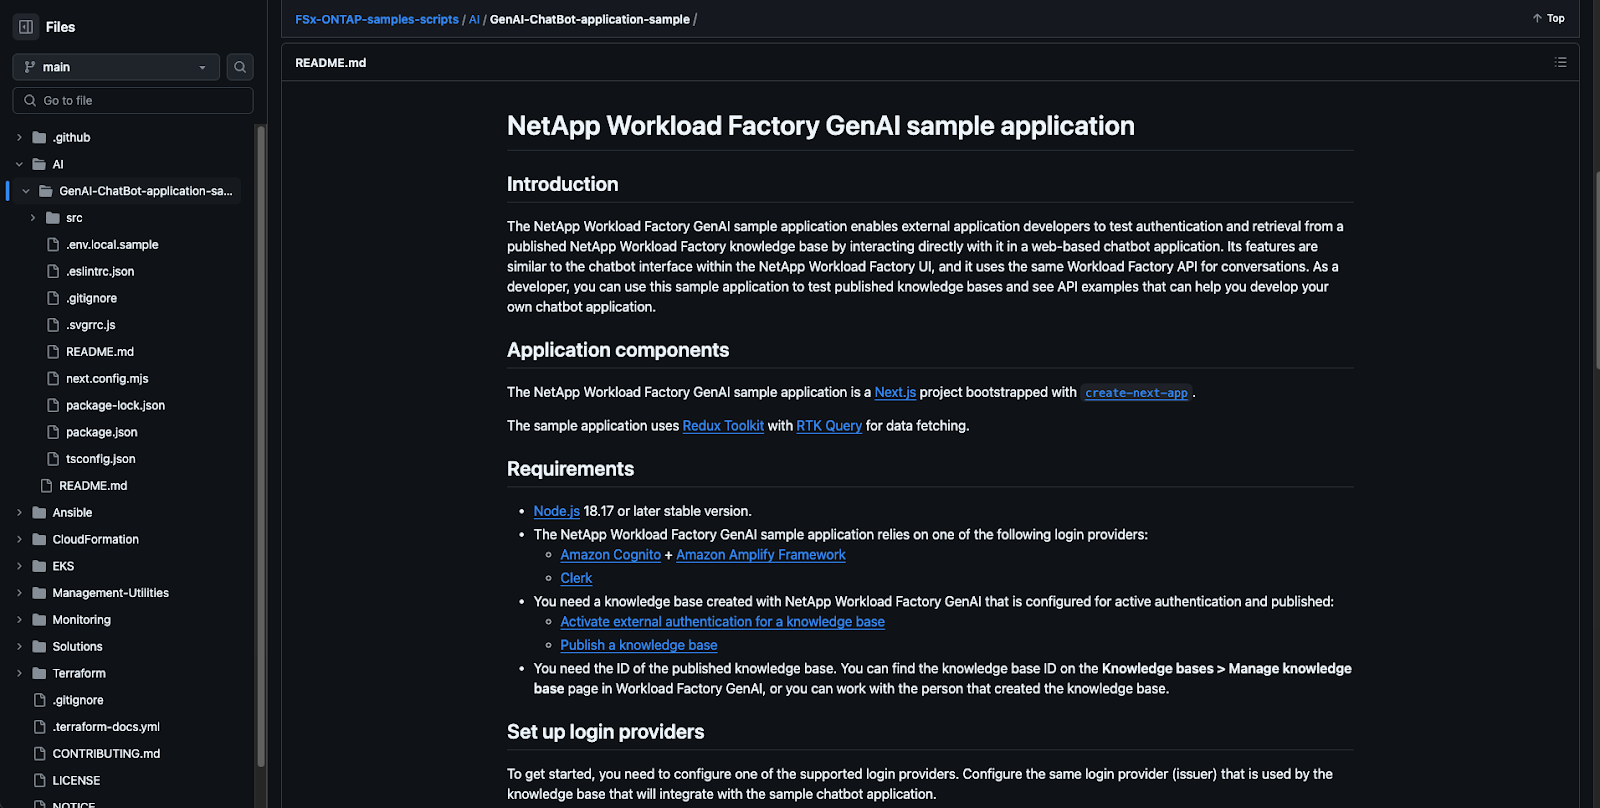The width and height of the screenshot is (1600, 808).
Task: Click the Go to file search field
Action: click(x=133, y=101)
